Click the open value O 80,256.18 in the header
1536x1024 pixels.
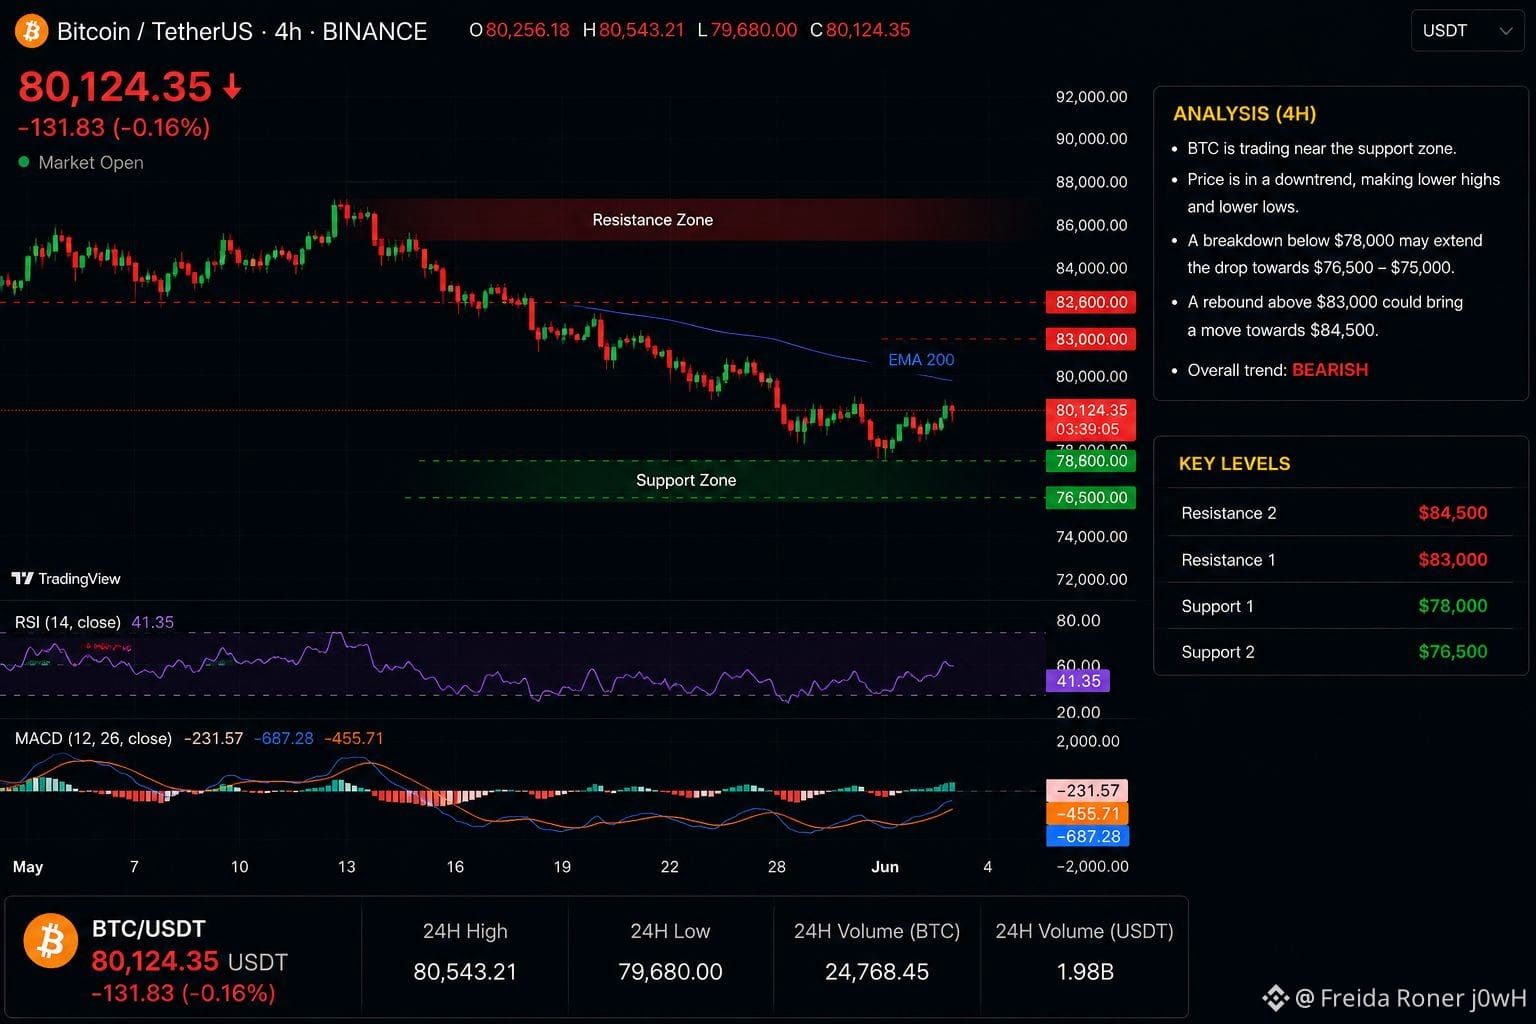(x=519, y=30)
